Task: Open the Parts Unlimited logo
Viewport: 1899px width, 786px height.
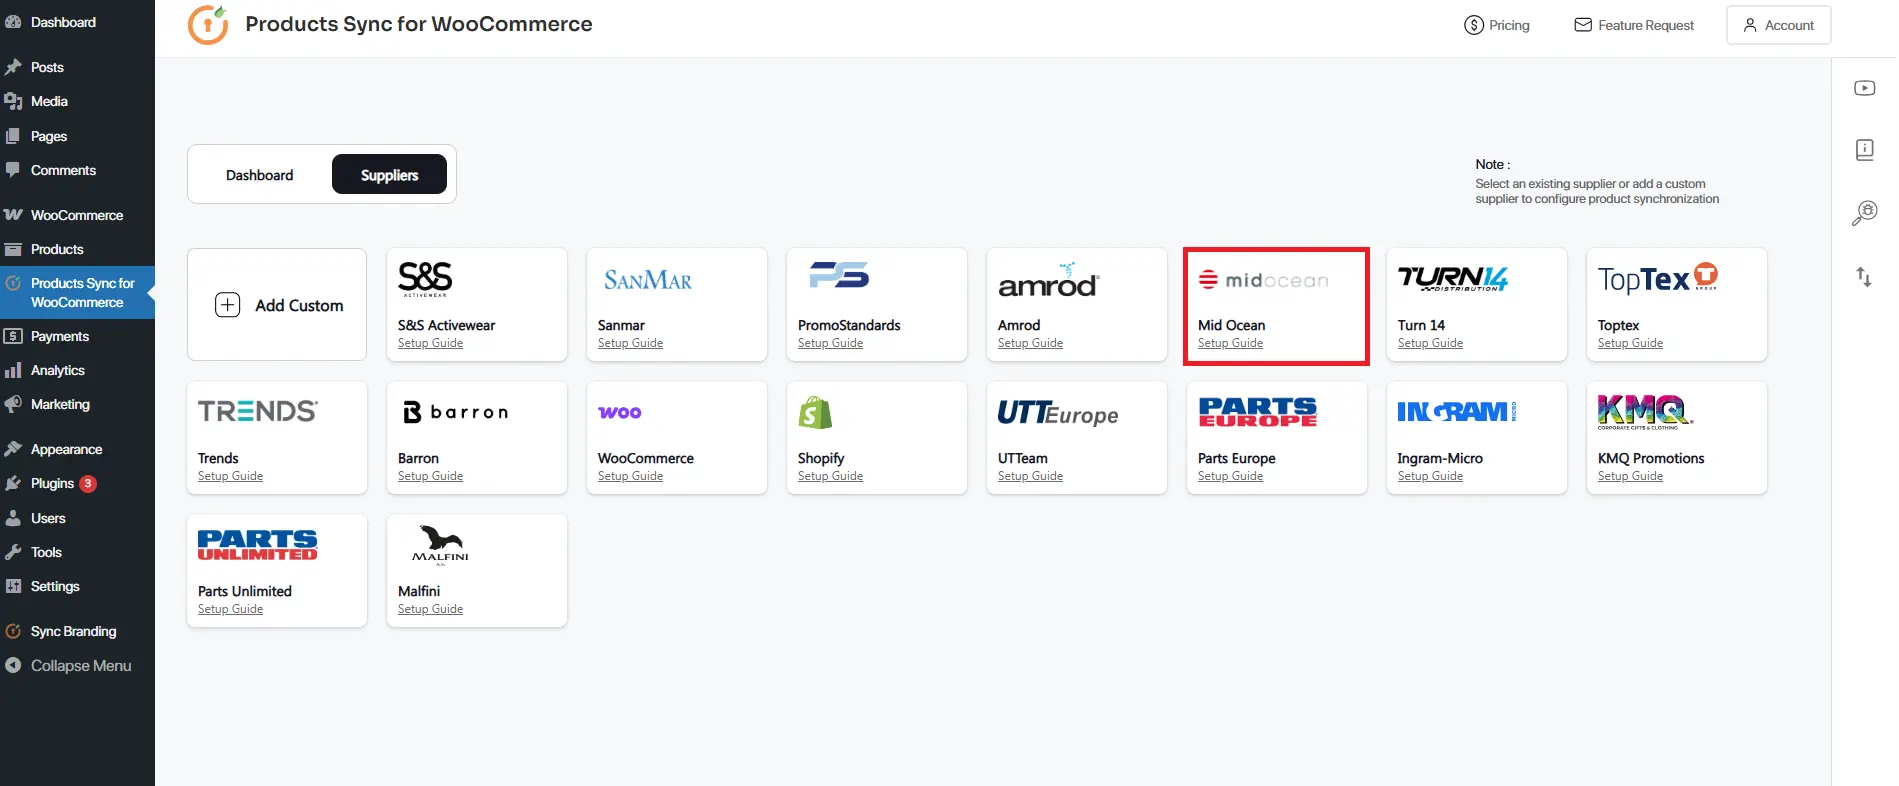Action: pyautogui.click(x=258, y=545)
